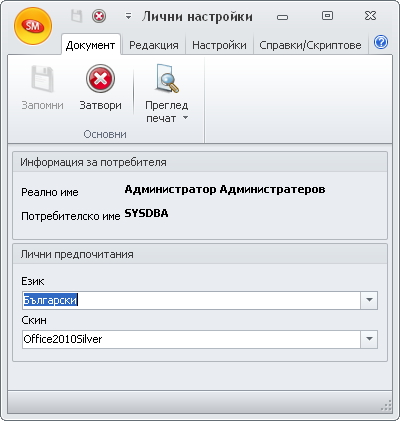This screenshot has height=421, width=400.
Task: Expand the Преглед печат dropdown arrow
Action: click(x=186, y=118)
